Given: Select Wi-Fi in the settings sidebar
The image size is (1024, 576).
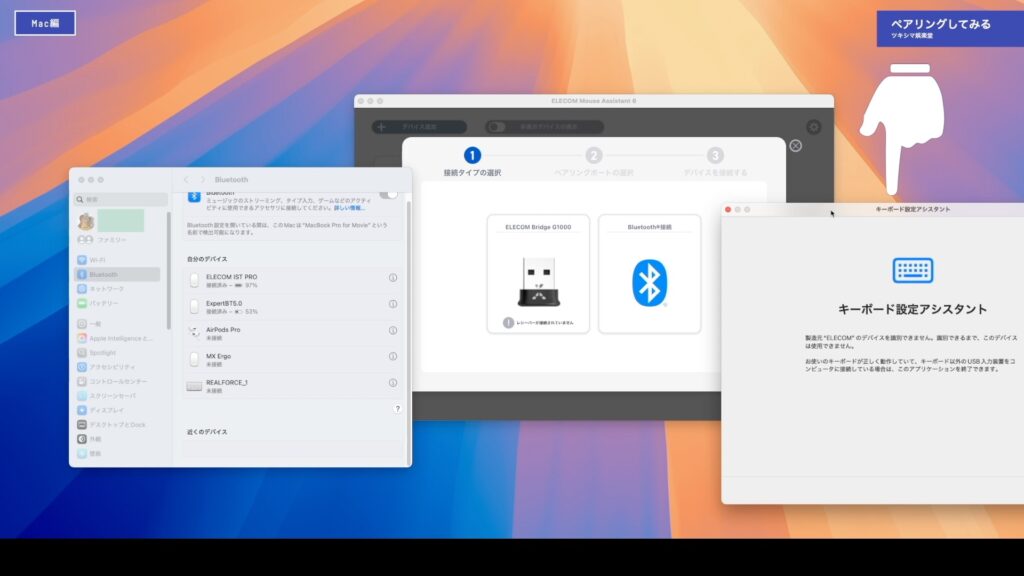Looking at the screenshot, I should coord(98,260).
